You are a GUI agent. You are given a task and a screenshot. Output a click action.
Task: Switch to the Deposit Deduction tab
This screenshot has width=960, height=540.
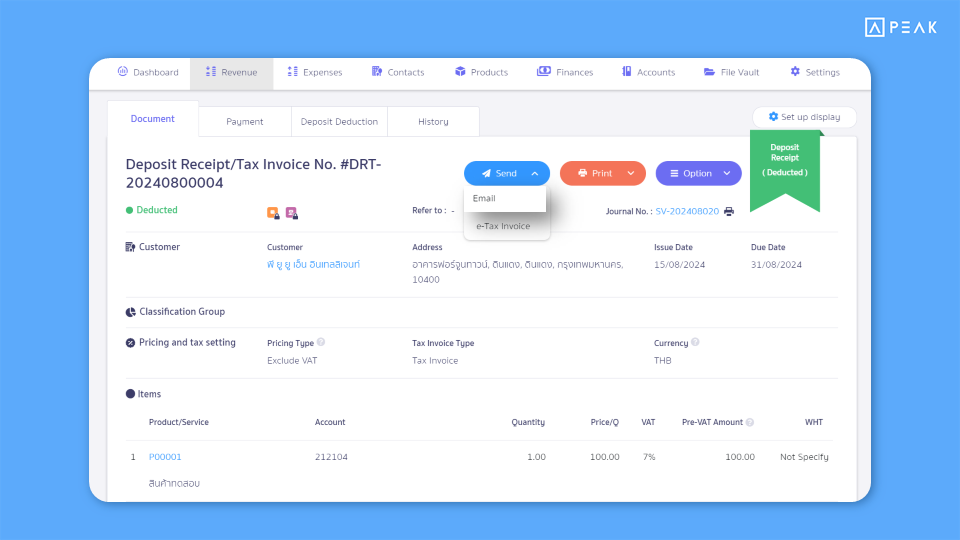tap(339, 121)
